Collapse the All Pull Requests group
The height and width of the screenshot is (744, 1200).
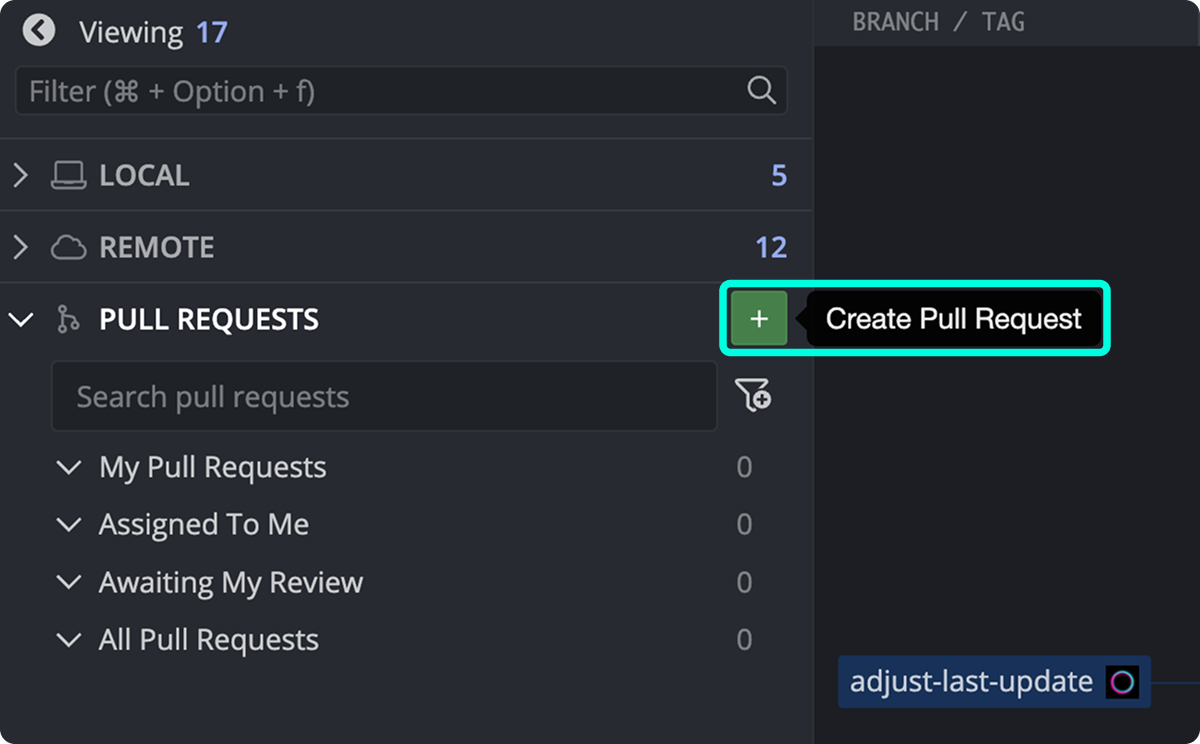(x=68, y=639)
